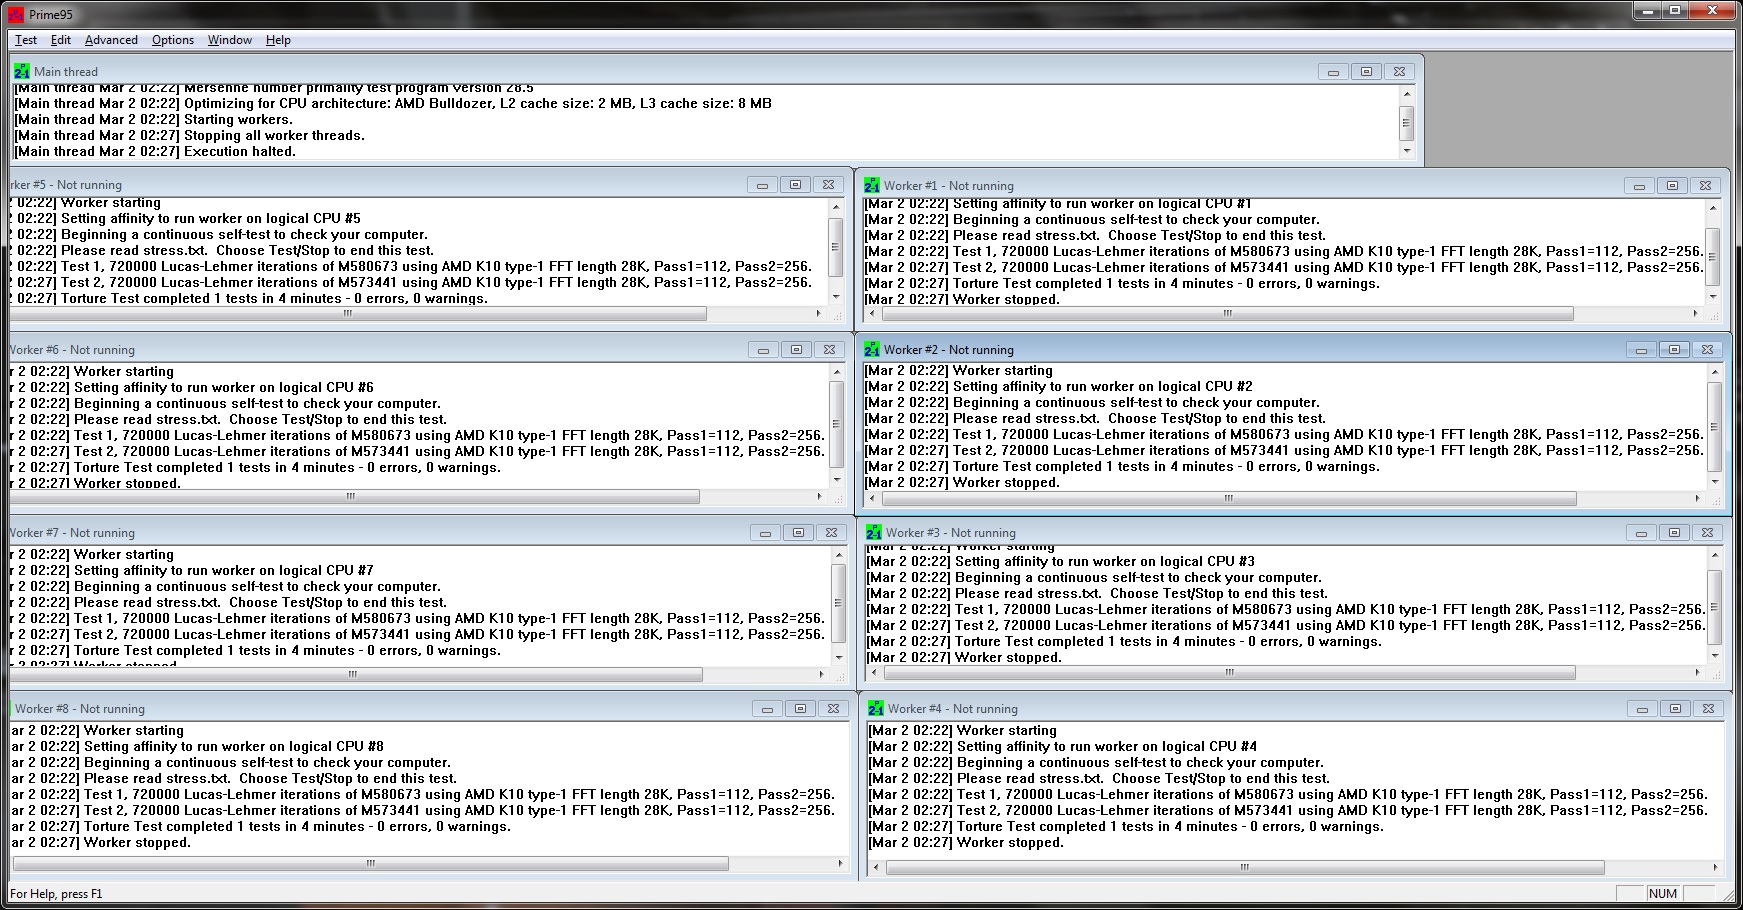Close the Worker #7 window
1743x910 pixels.
(x=831, y=533)
